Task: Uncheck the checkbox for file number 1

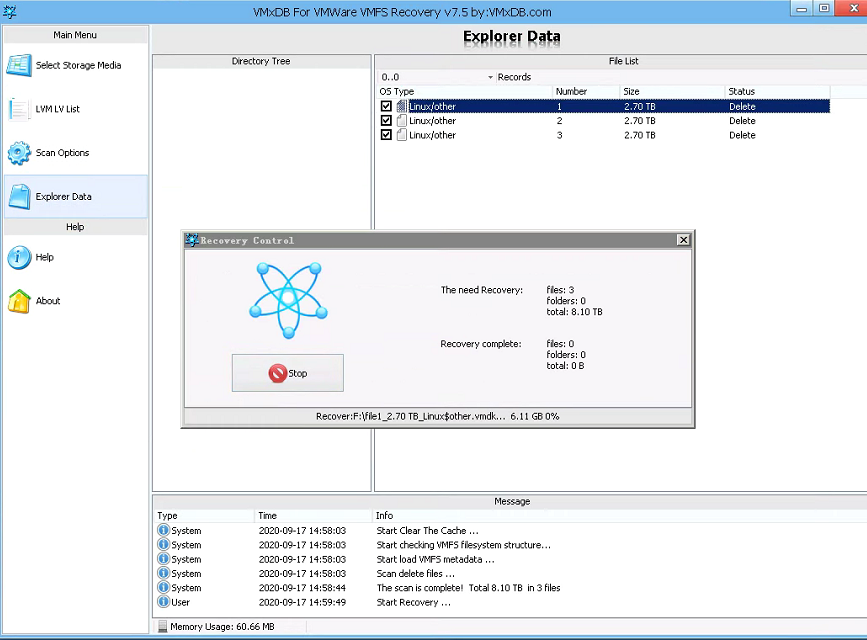Action: (x=386, y=106)
